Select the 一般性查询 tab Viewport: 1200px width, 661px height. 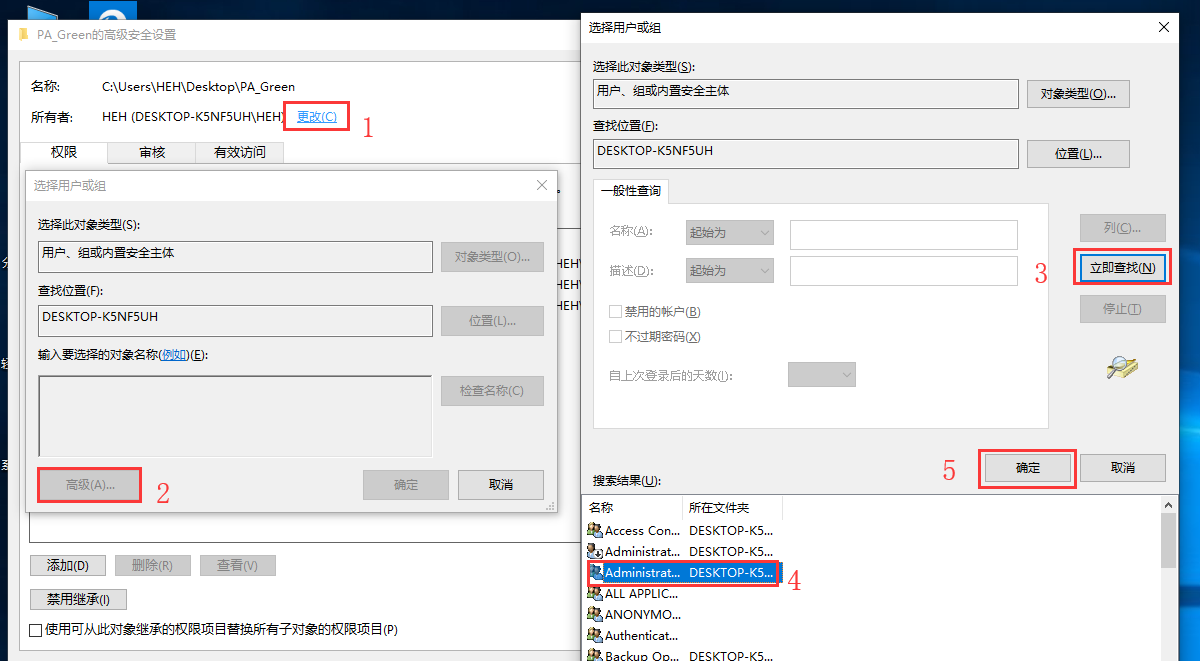click(630, 190)
